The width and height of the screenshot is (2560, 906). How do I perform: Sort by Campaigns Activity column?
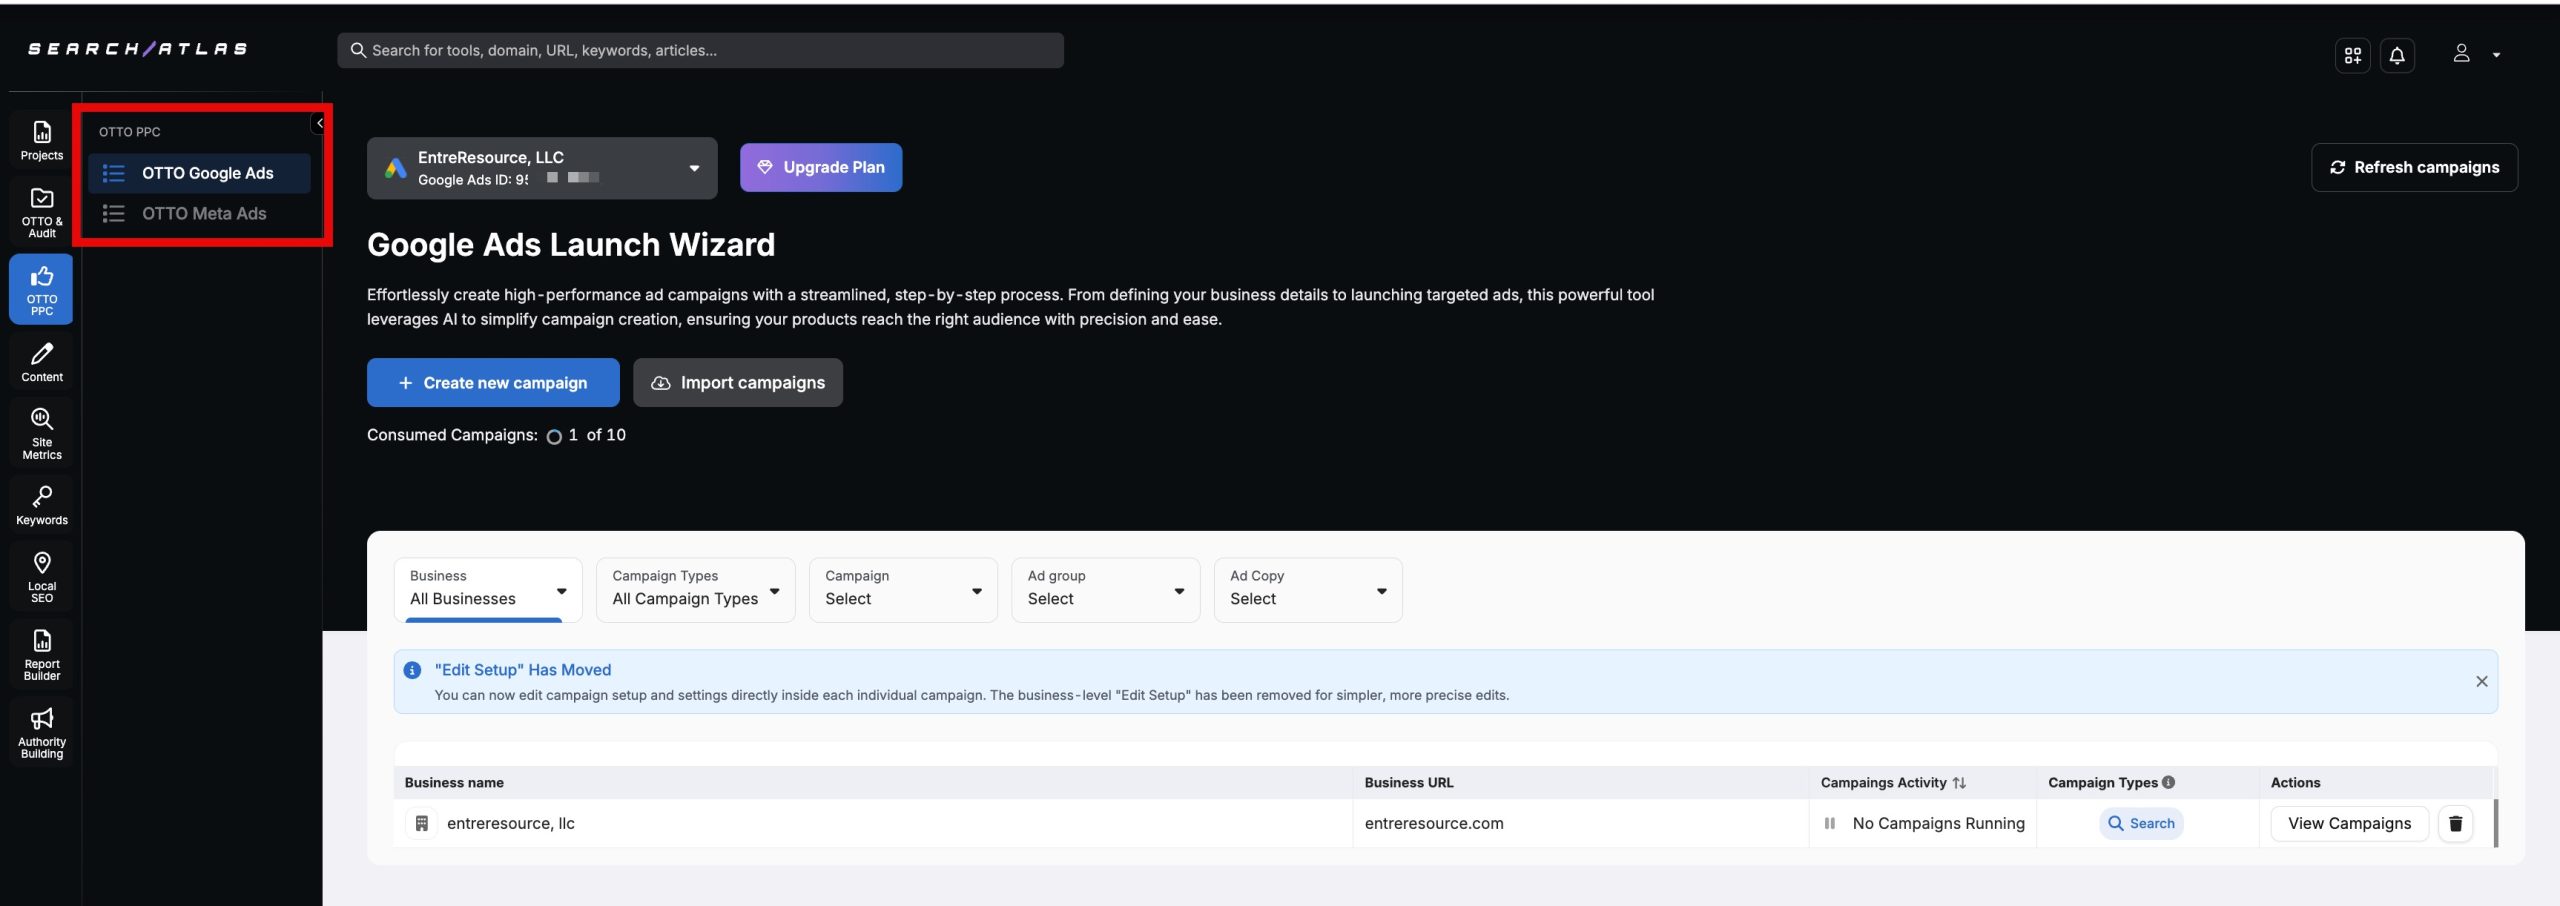(x=1959, y=783)
